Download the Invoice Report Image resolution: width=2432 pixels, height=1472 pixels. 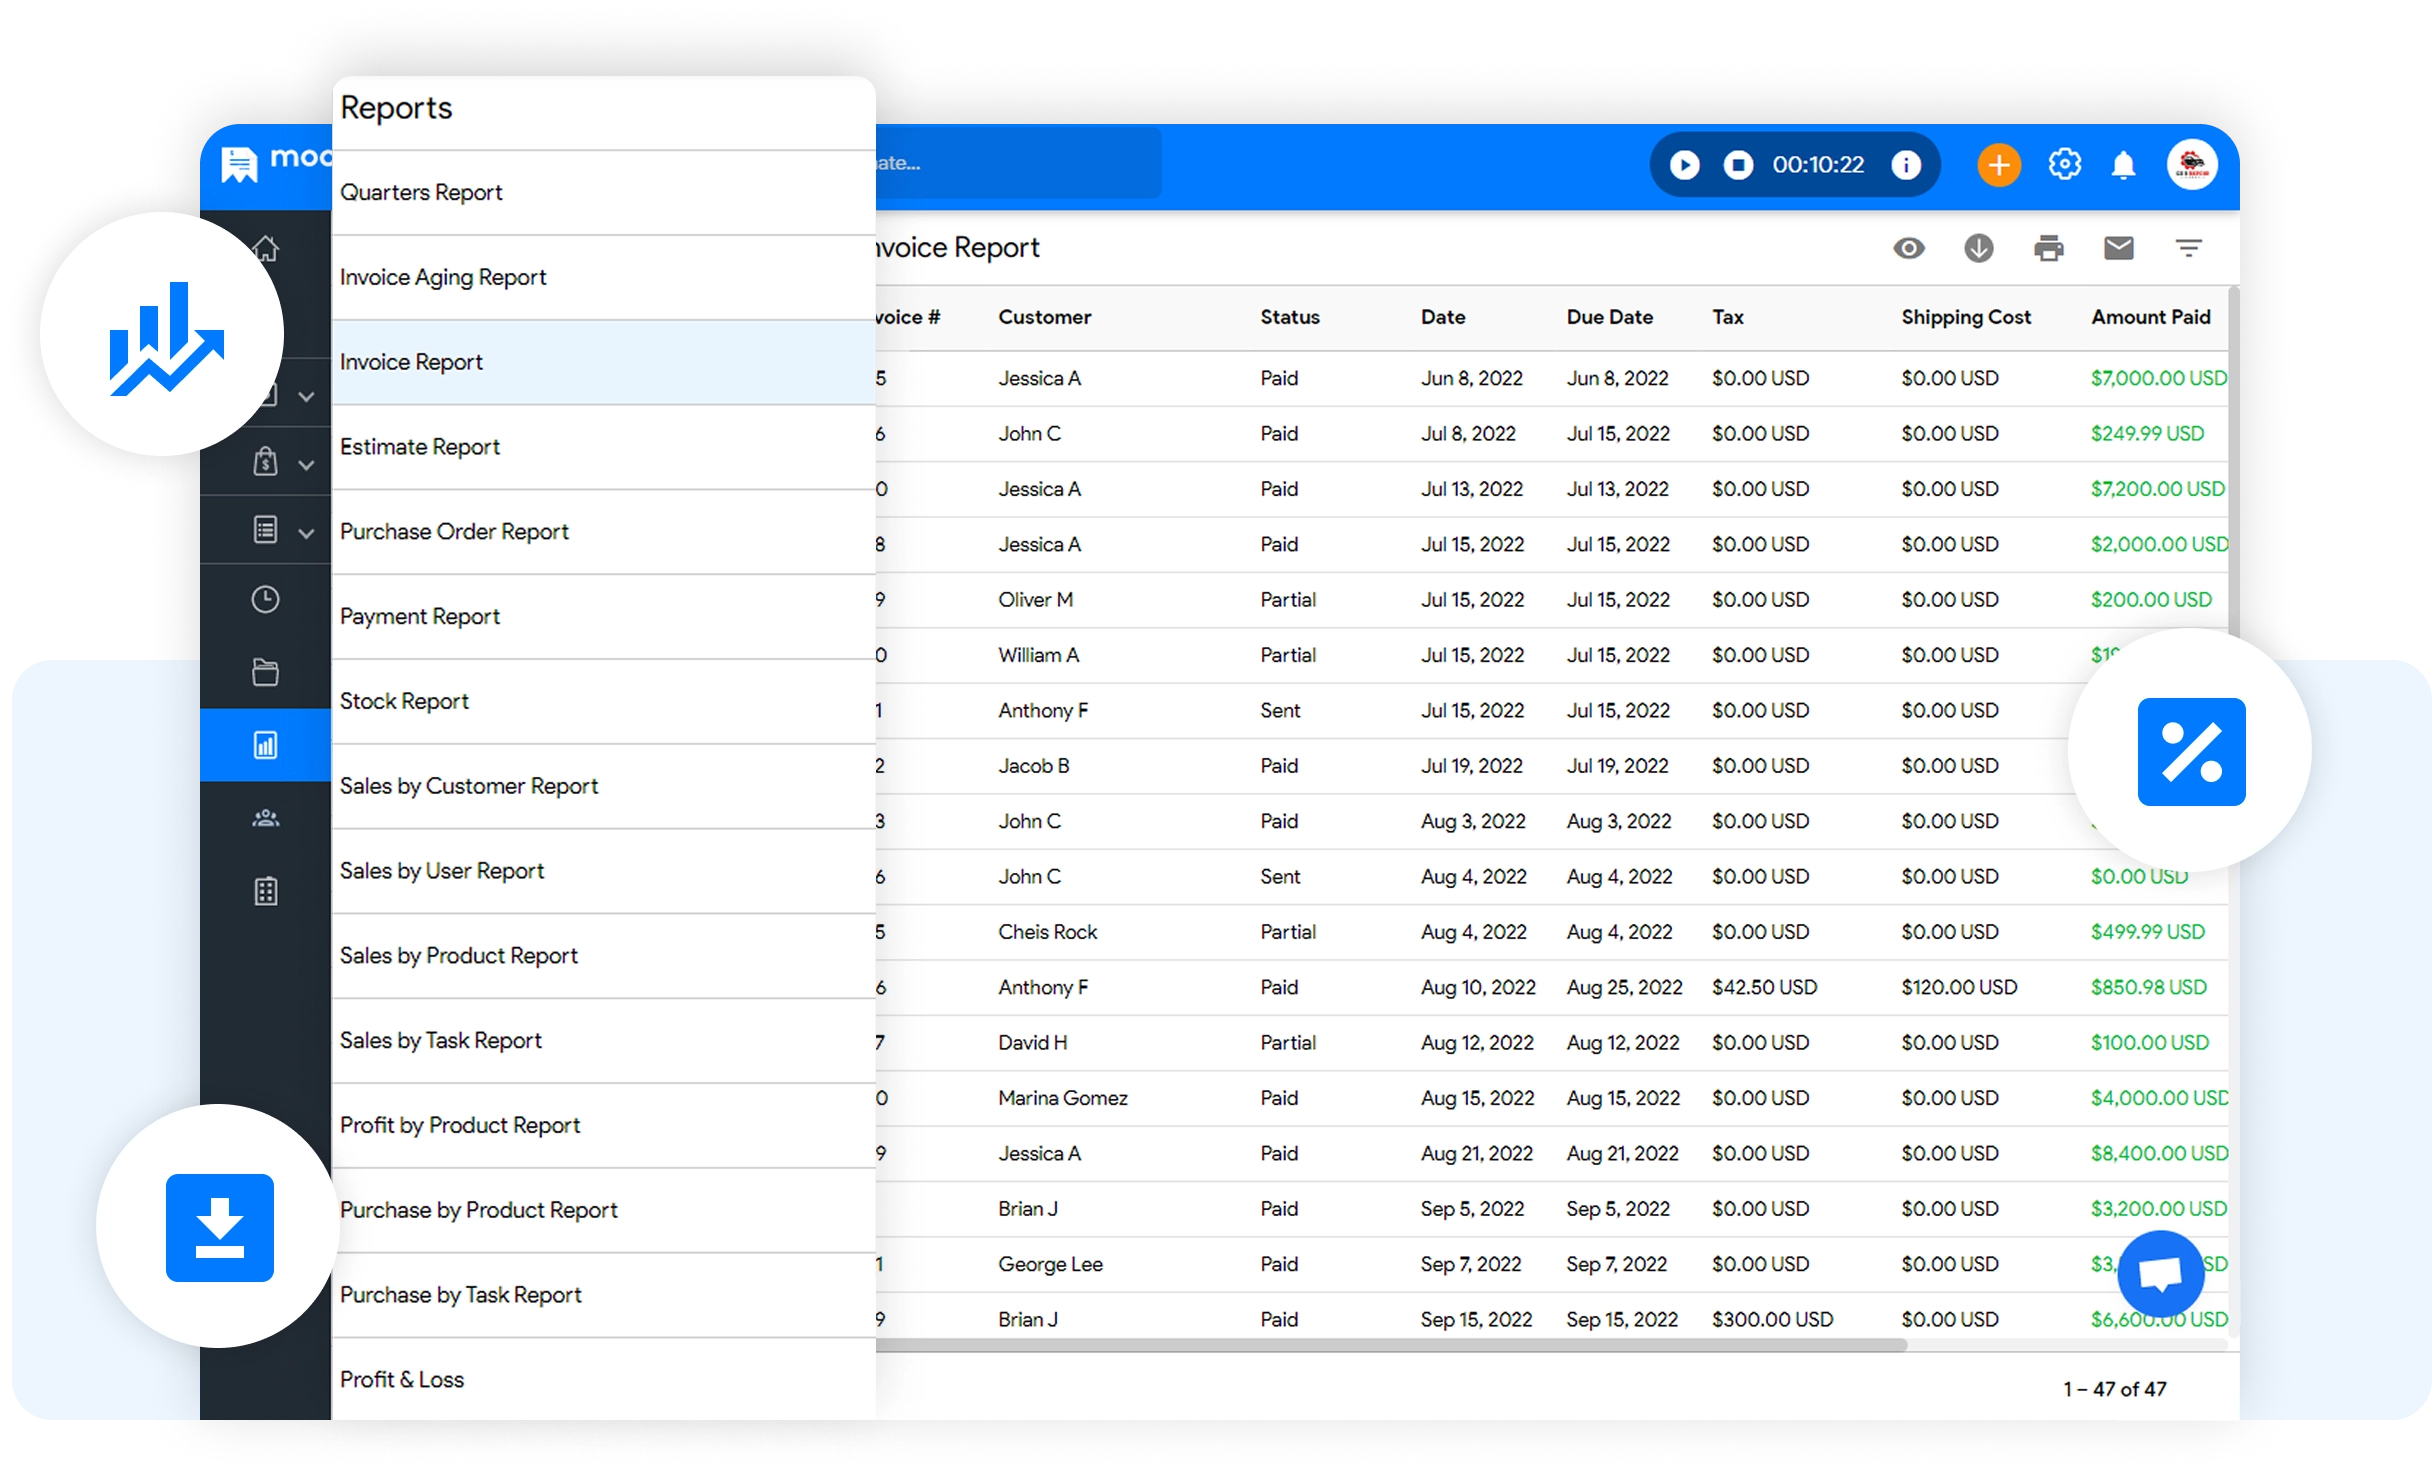[1978, 248]
